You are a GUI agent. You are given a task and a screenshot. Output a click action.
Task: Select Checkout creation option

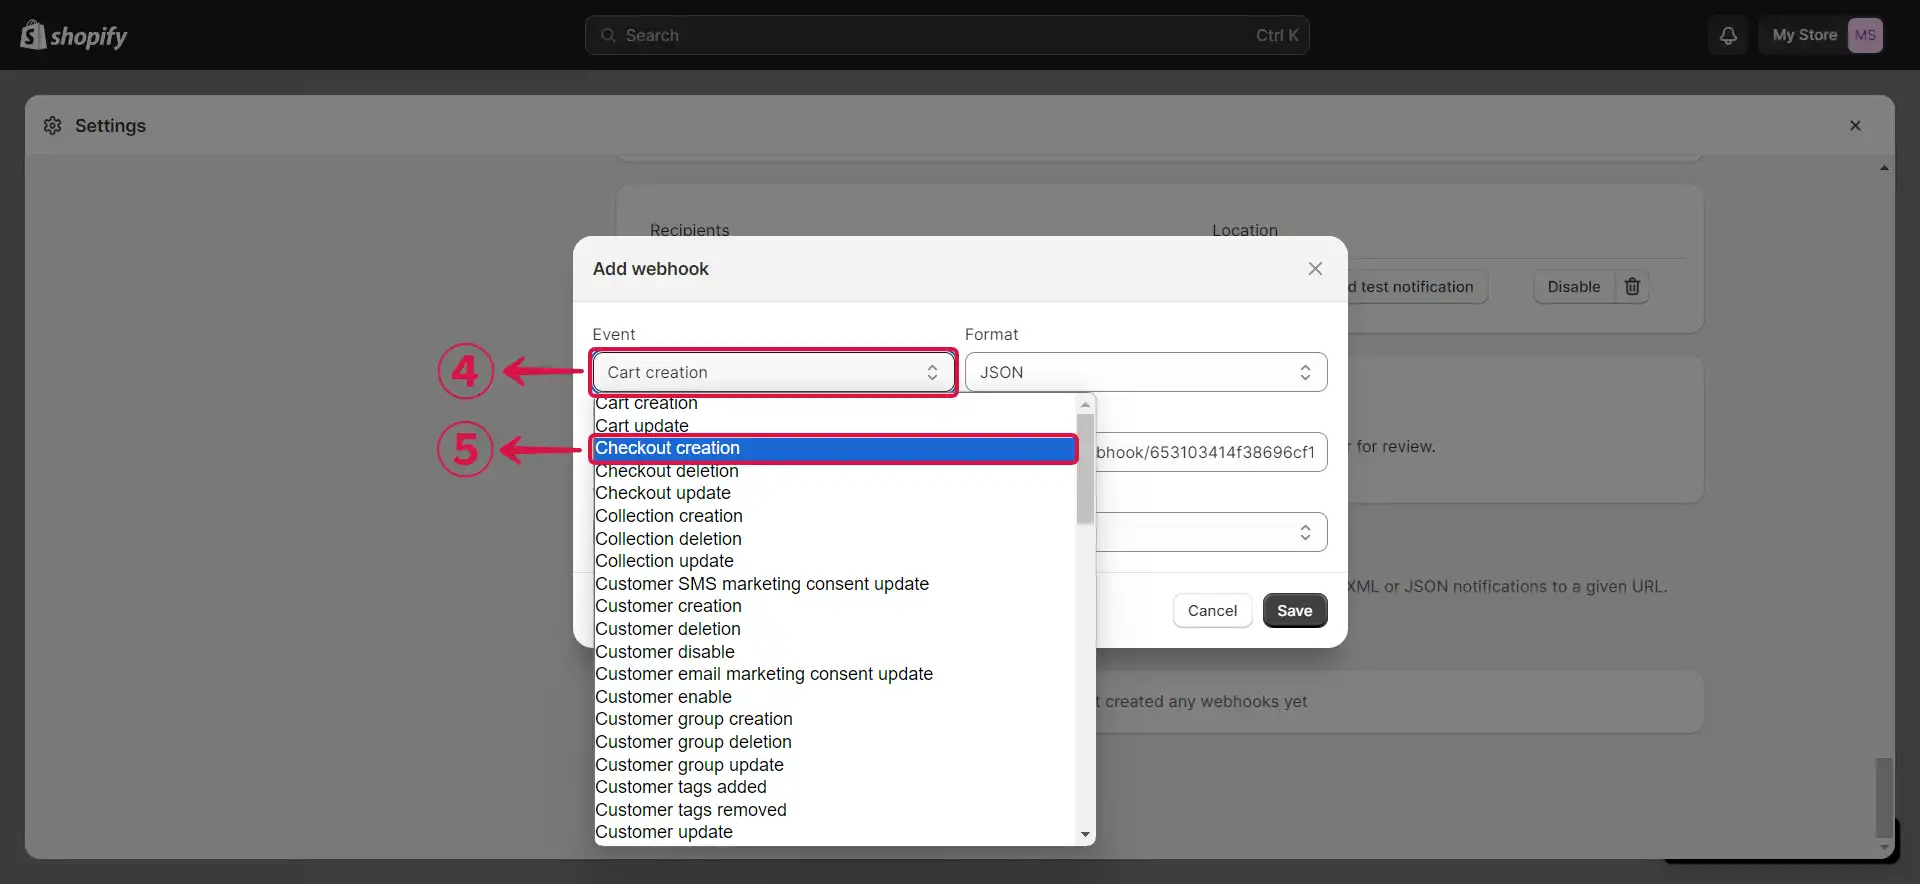[835, 448]
